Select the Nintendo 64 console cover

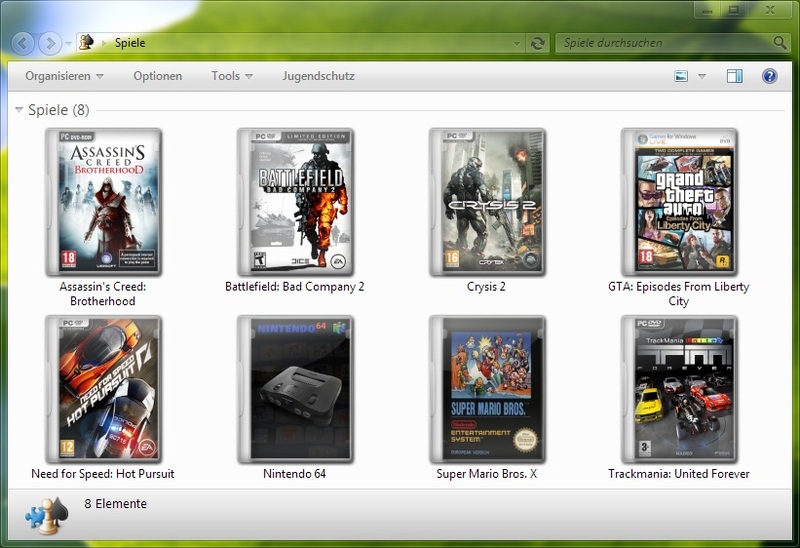tap(296, 389)
